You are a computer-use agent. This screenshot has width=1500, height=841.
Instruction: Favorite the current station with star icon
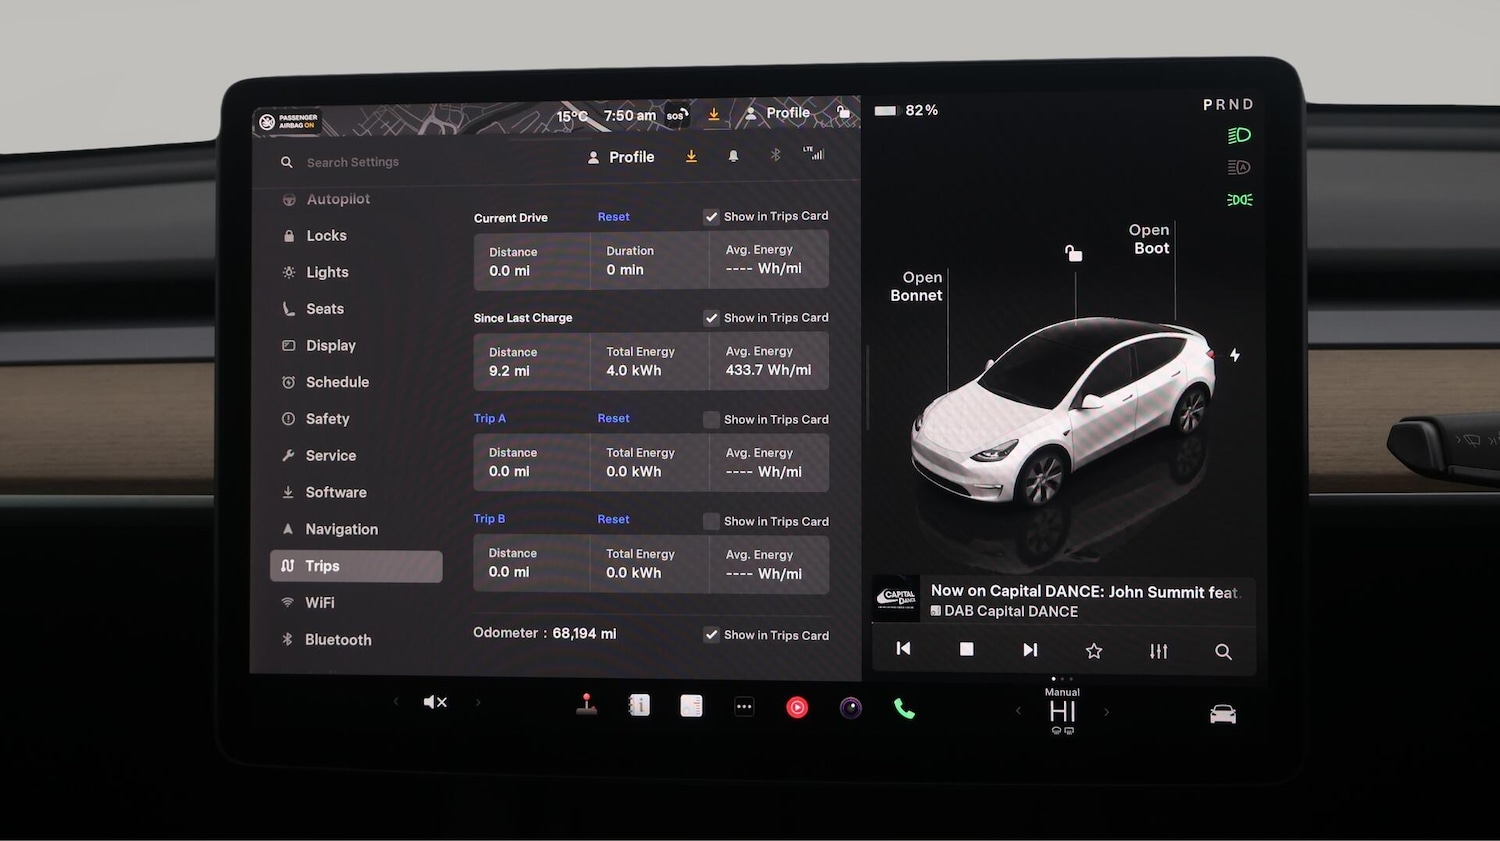point(1094,651)
